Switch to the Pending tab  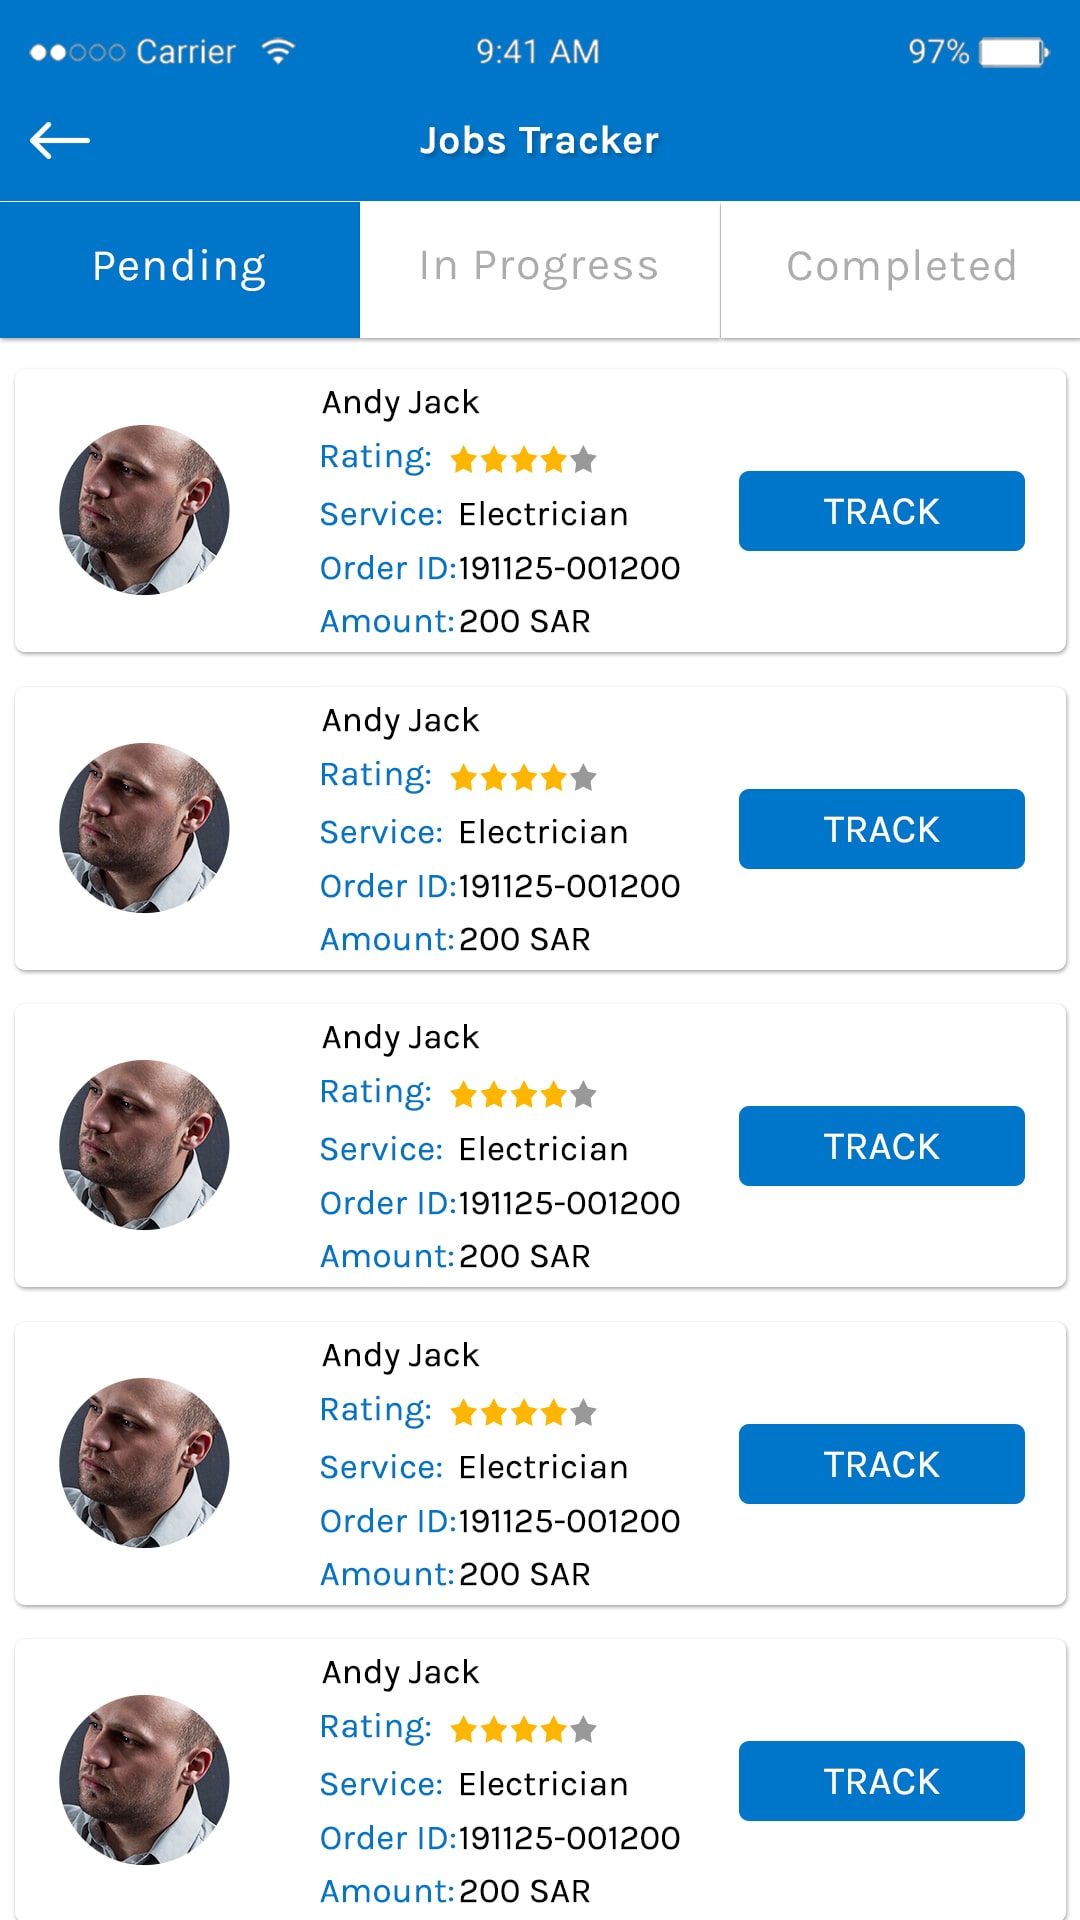(180, 268)
